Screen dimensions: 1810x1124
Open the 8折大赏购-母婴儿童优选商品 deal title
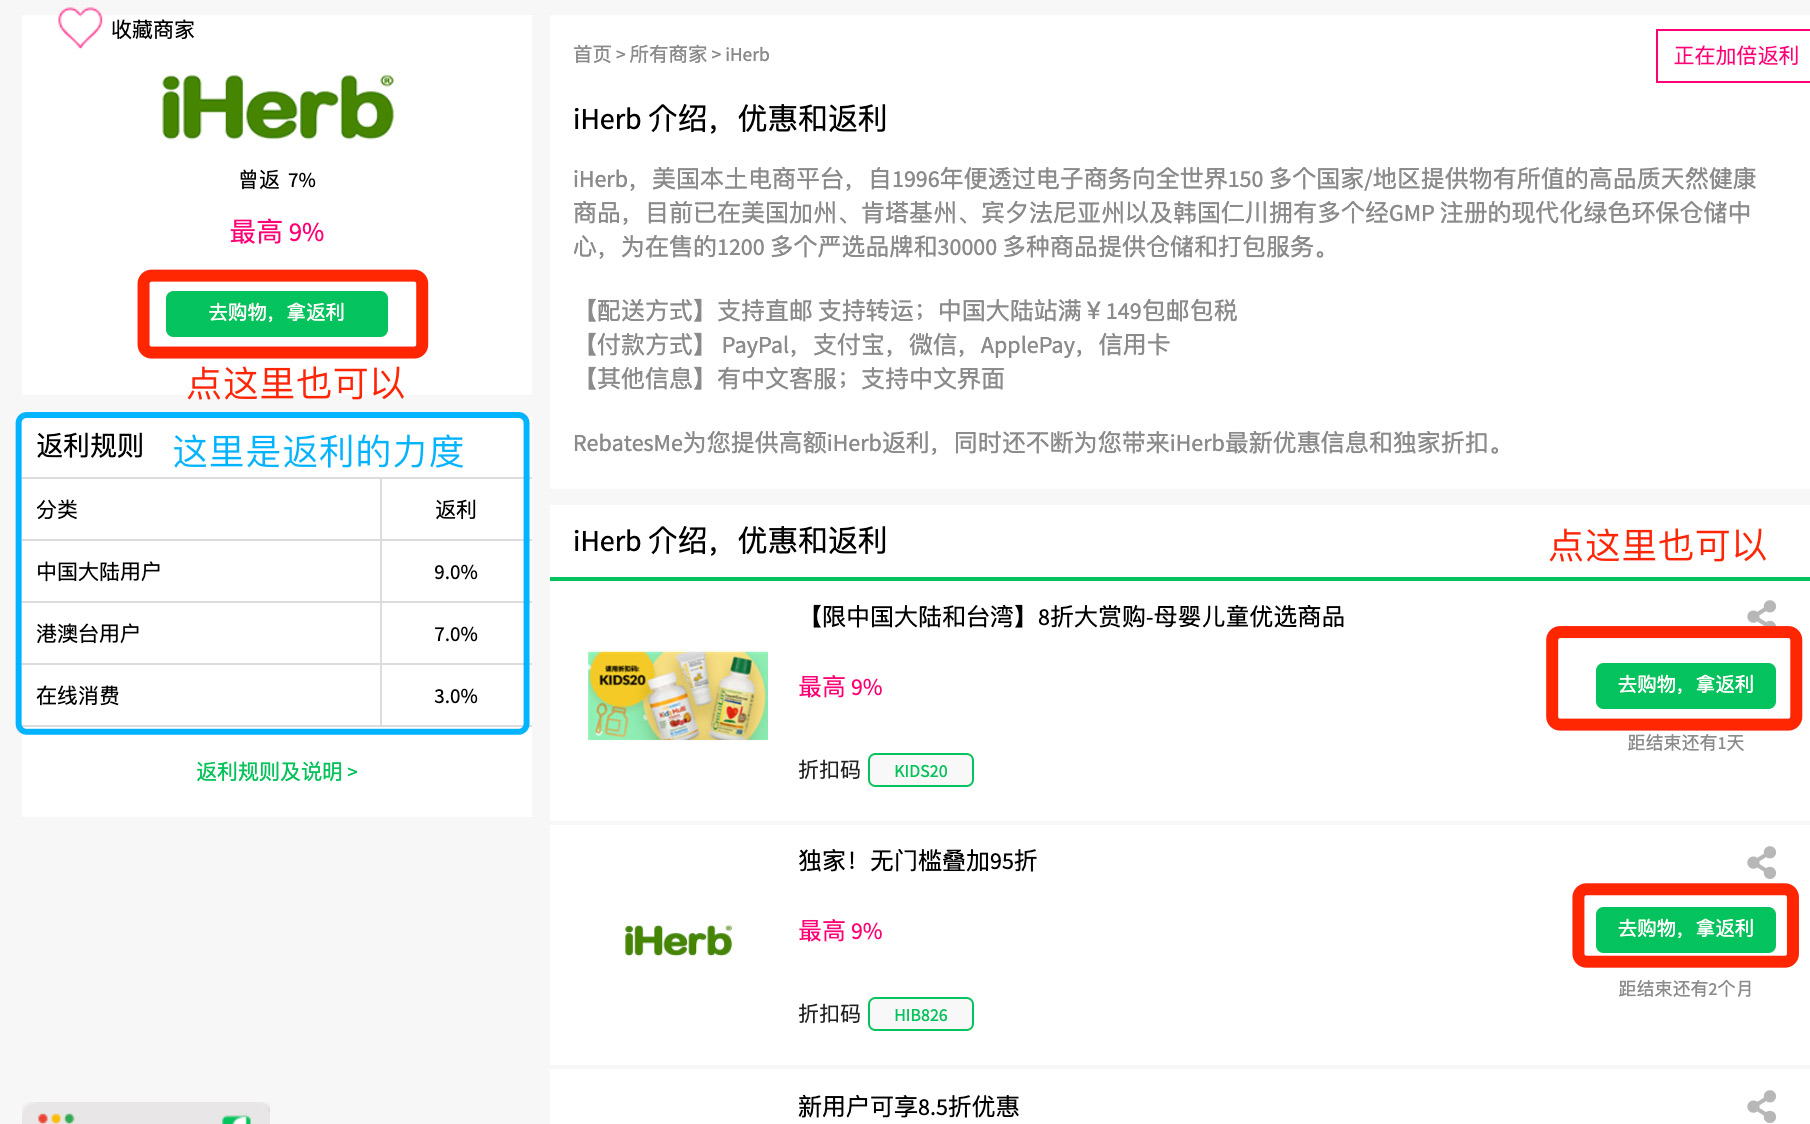[x=1071, y=617]
